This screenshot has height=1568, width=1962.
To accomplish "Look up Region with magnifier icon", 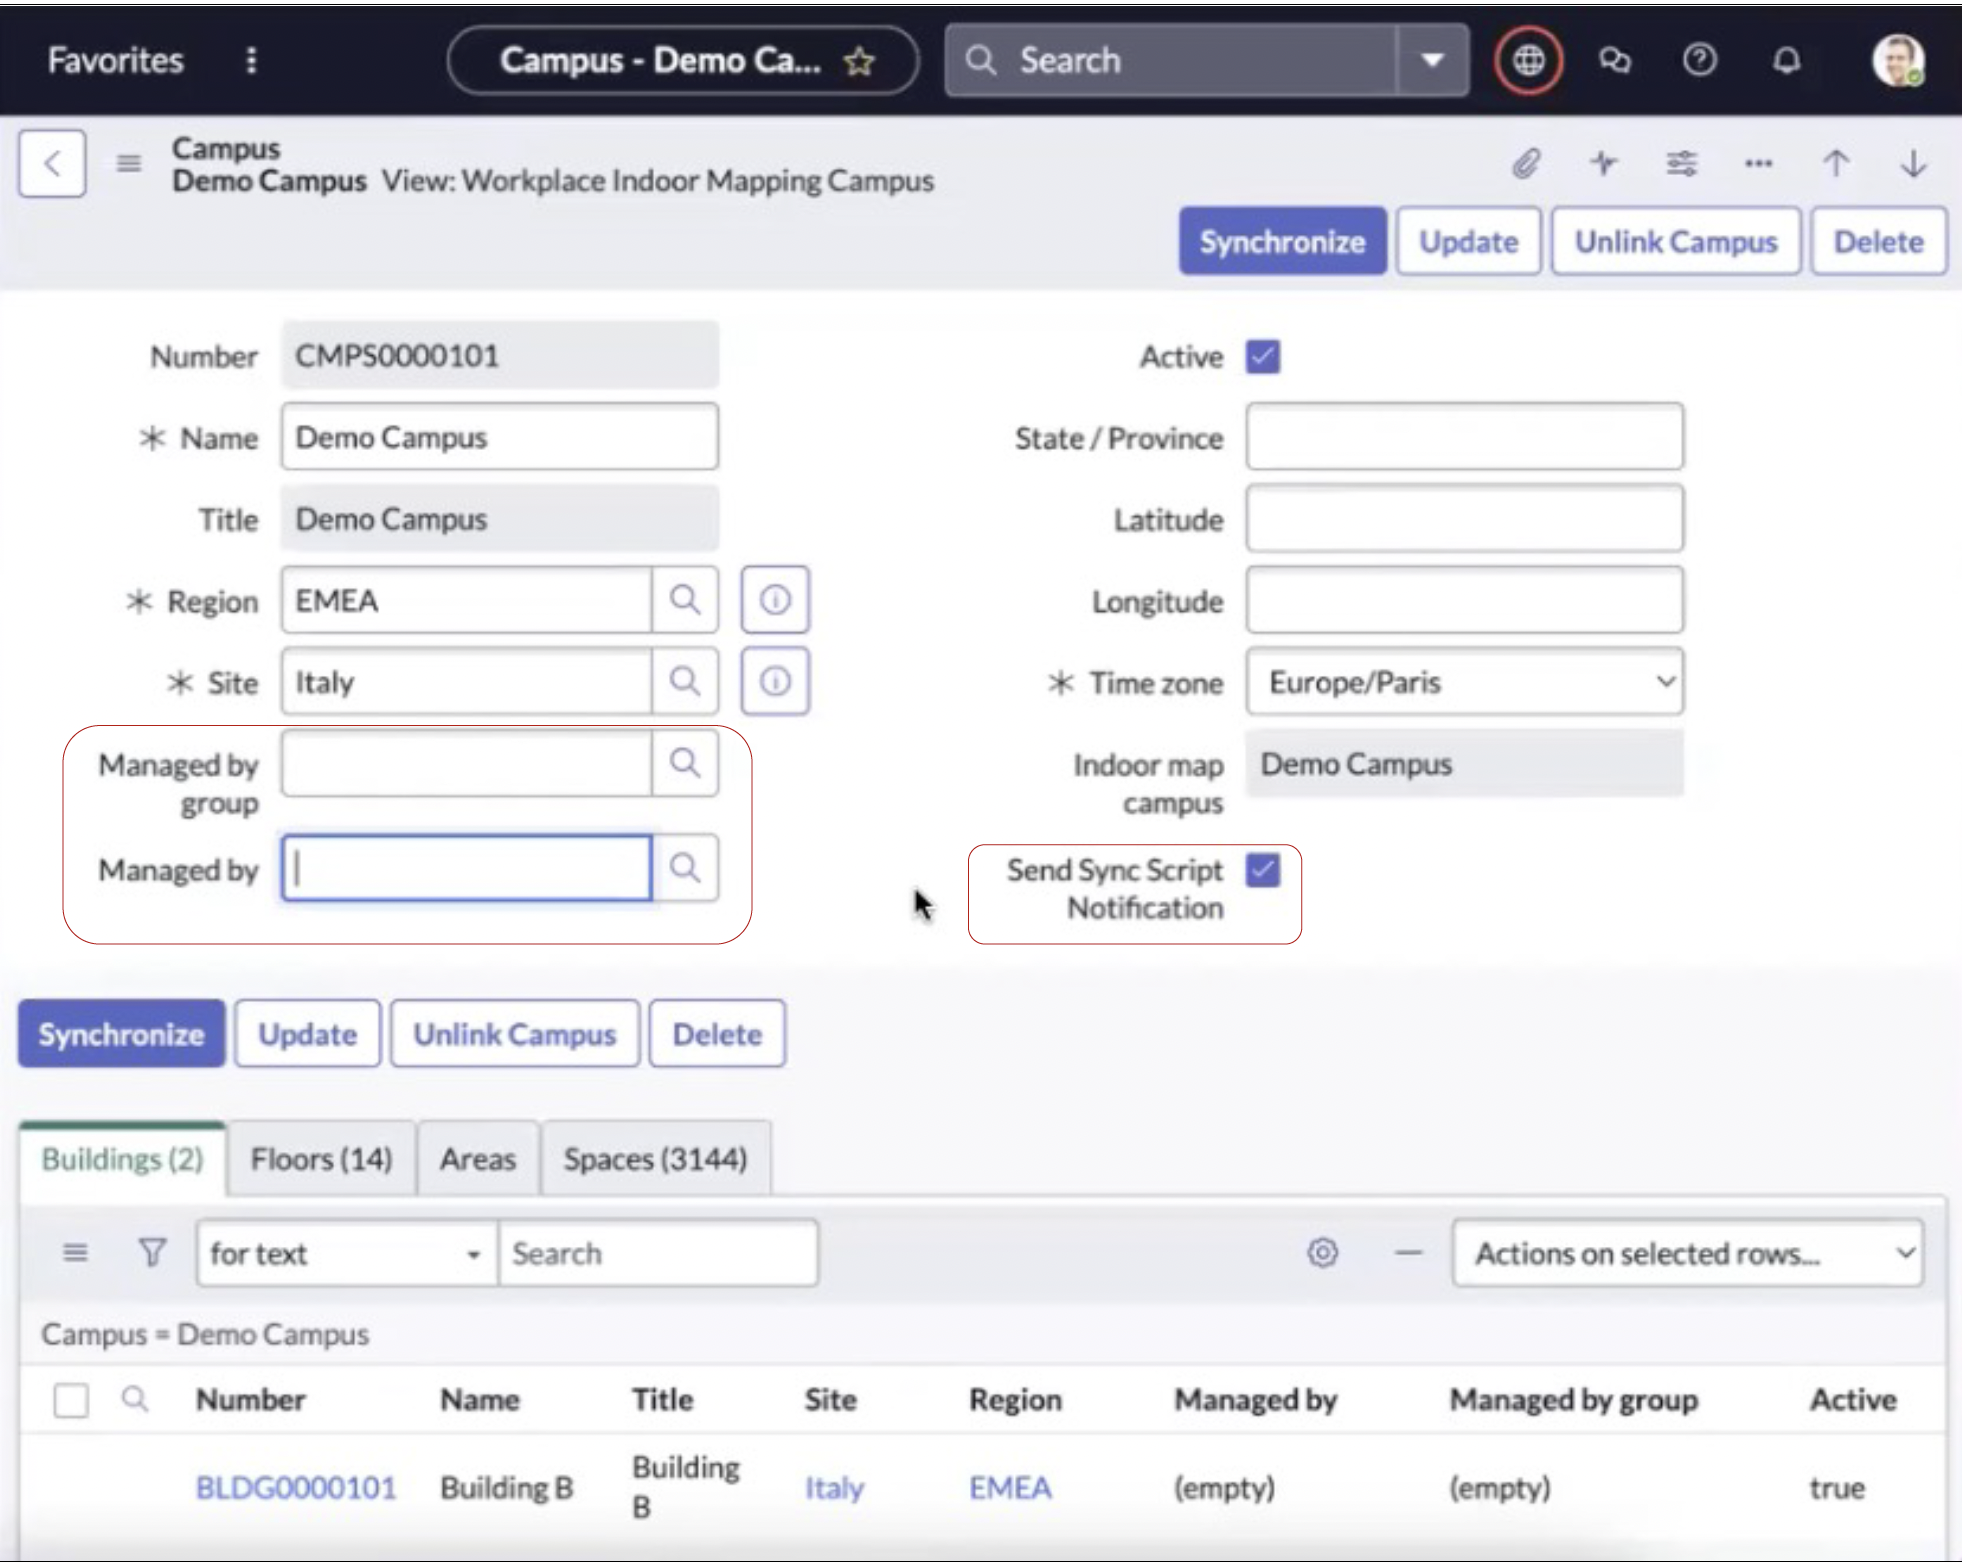I will tap(684, 600).
